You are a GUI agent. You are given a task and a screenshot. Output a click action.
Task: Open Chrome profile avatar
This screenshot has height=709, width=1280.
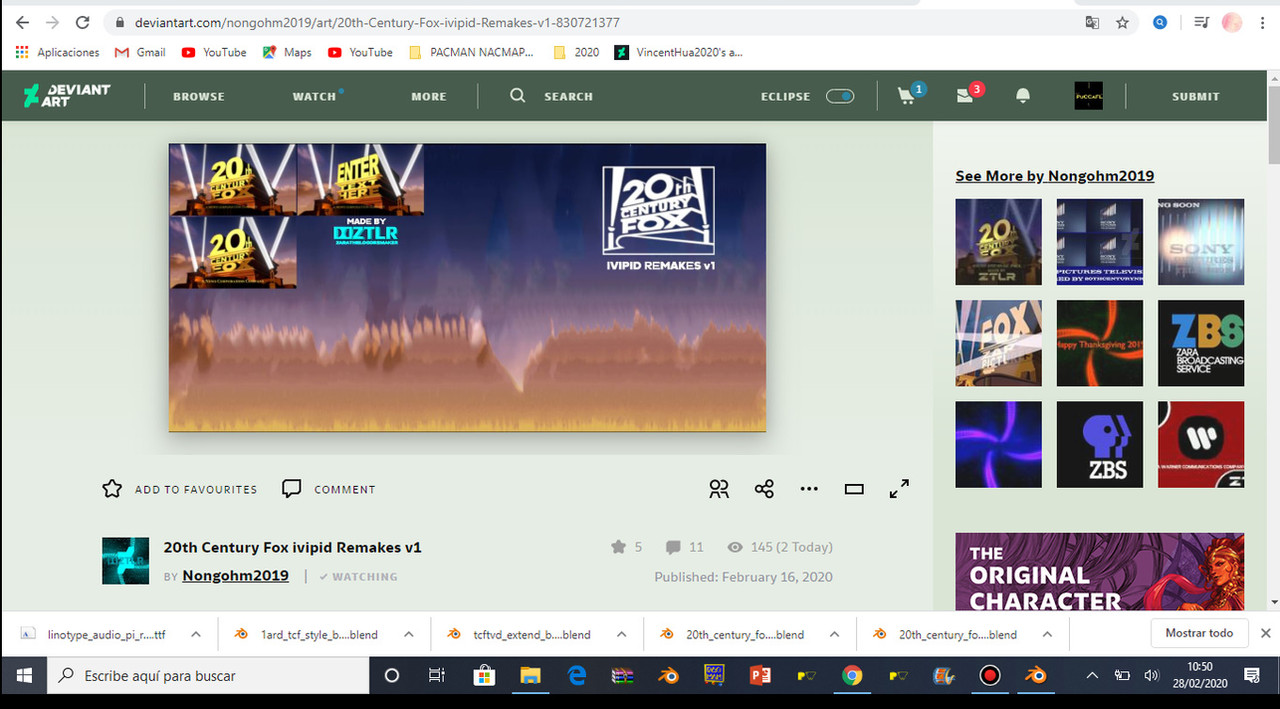(x=1232, y=22)
